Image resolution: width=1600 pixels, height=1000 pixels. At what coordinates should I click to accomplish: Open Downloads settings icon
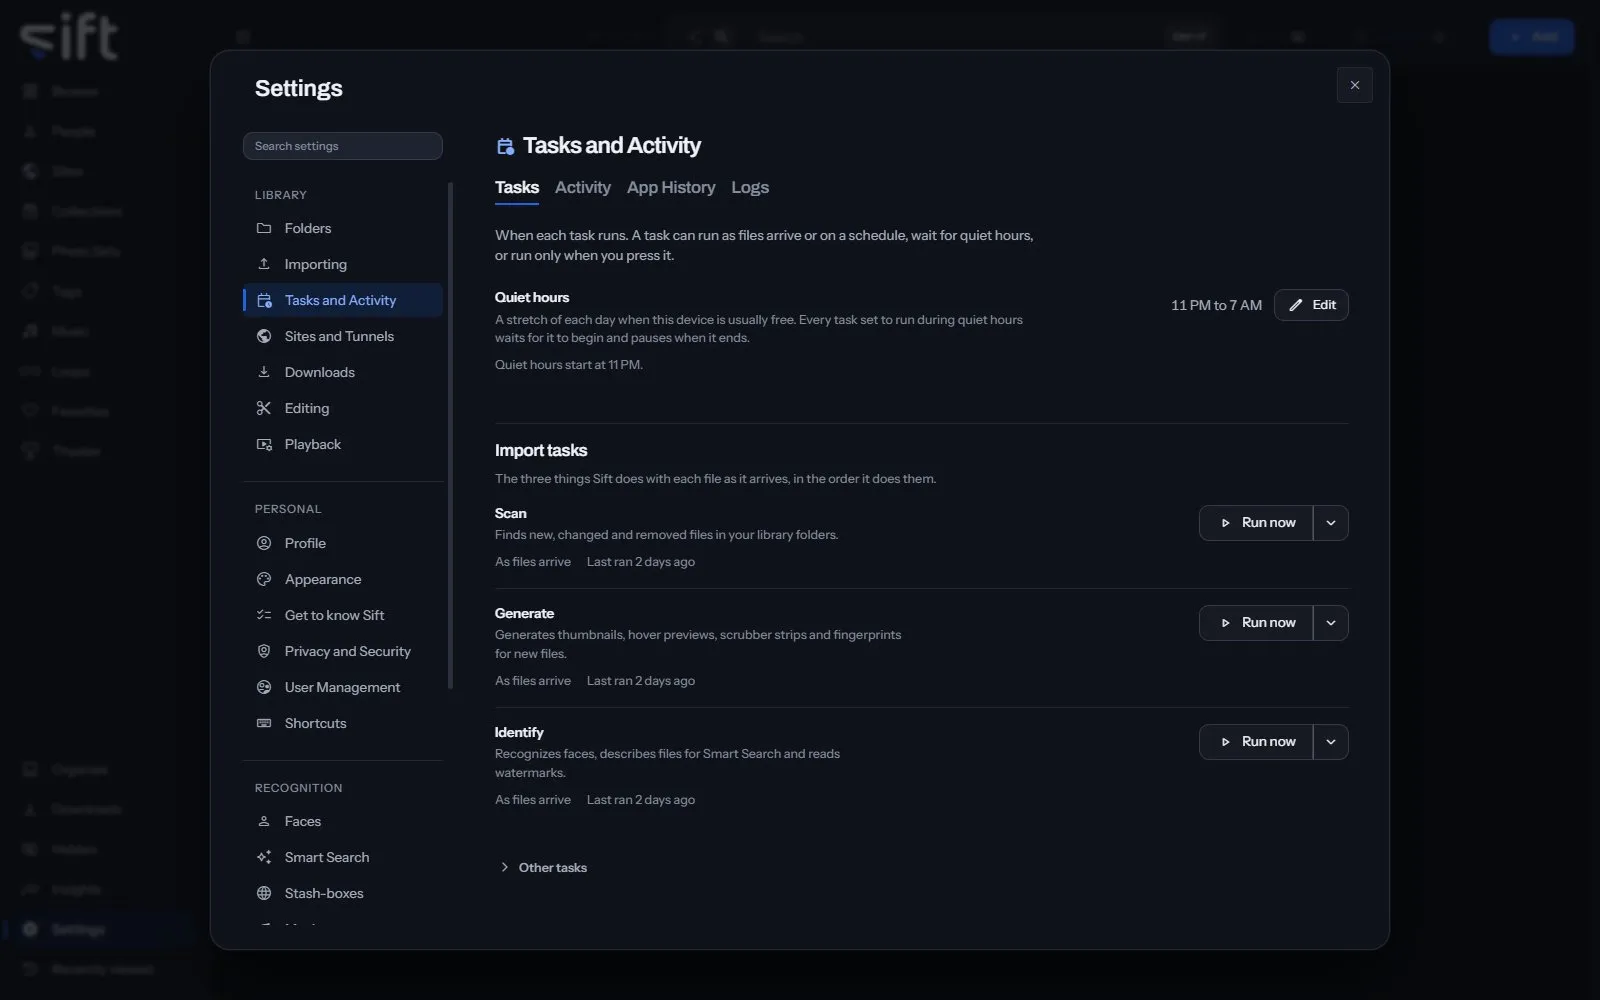264,372
